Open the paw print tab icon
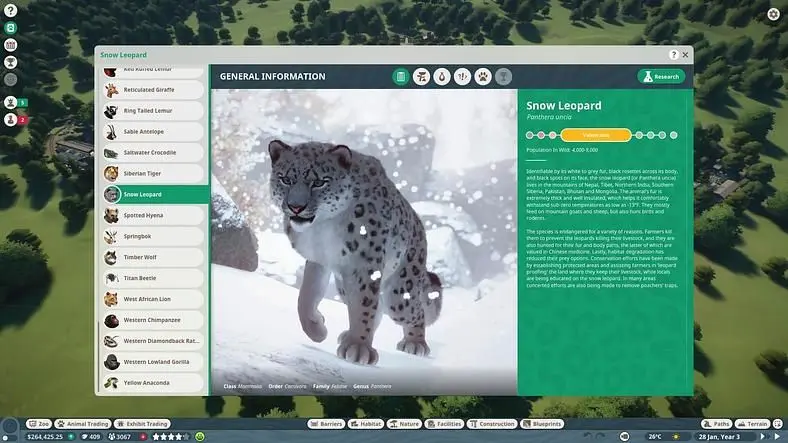The height and width of the screenshot is (443, 788). click(483, 77)
